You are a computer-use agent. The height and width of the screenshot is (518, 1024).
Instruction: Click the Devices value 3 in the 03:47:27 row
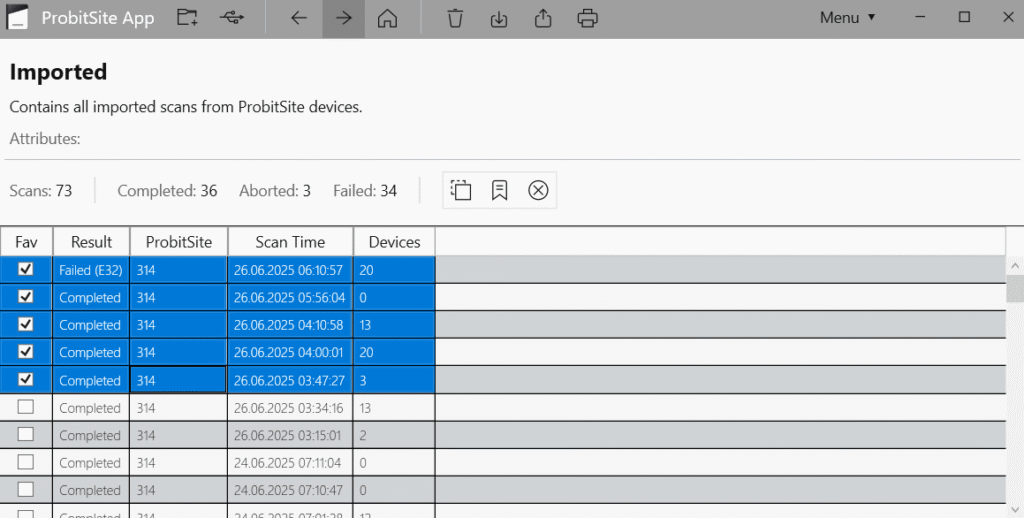(394, 380)
